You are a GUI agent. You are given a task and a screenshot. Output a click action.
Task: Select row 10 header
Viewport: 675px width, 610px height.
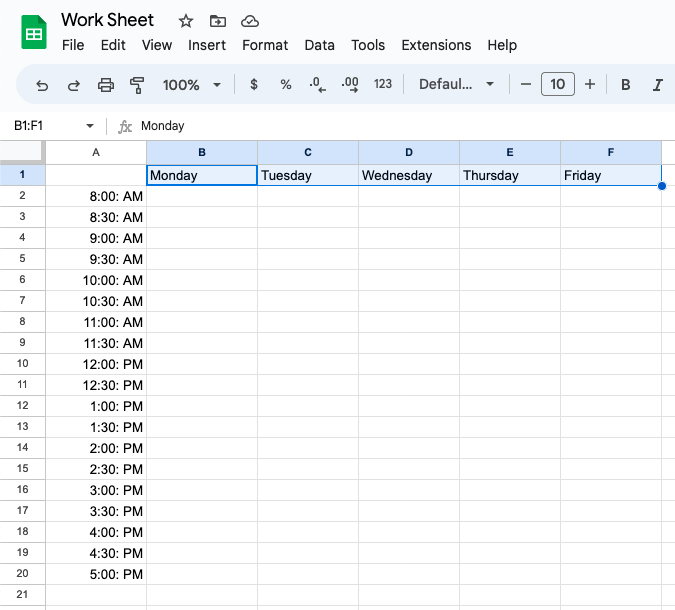tap(22, 364)
